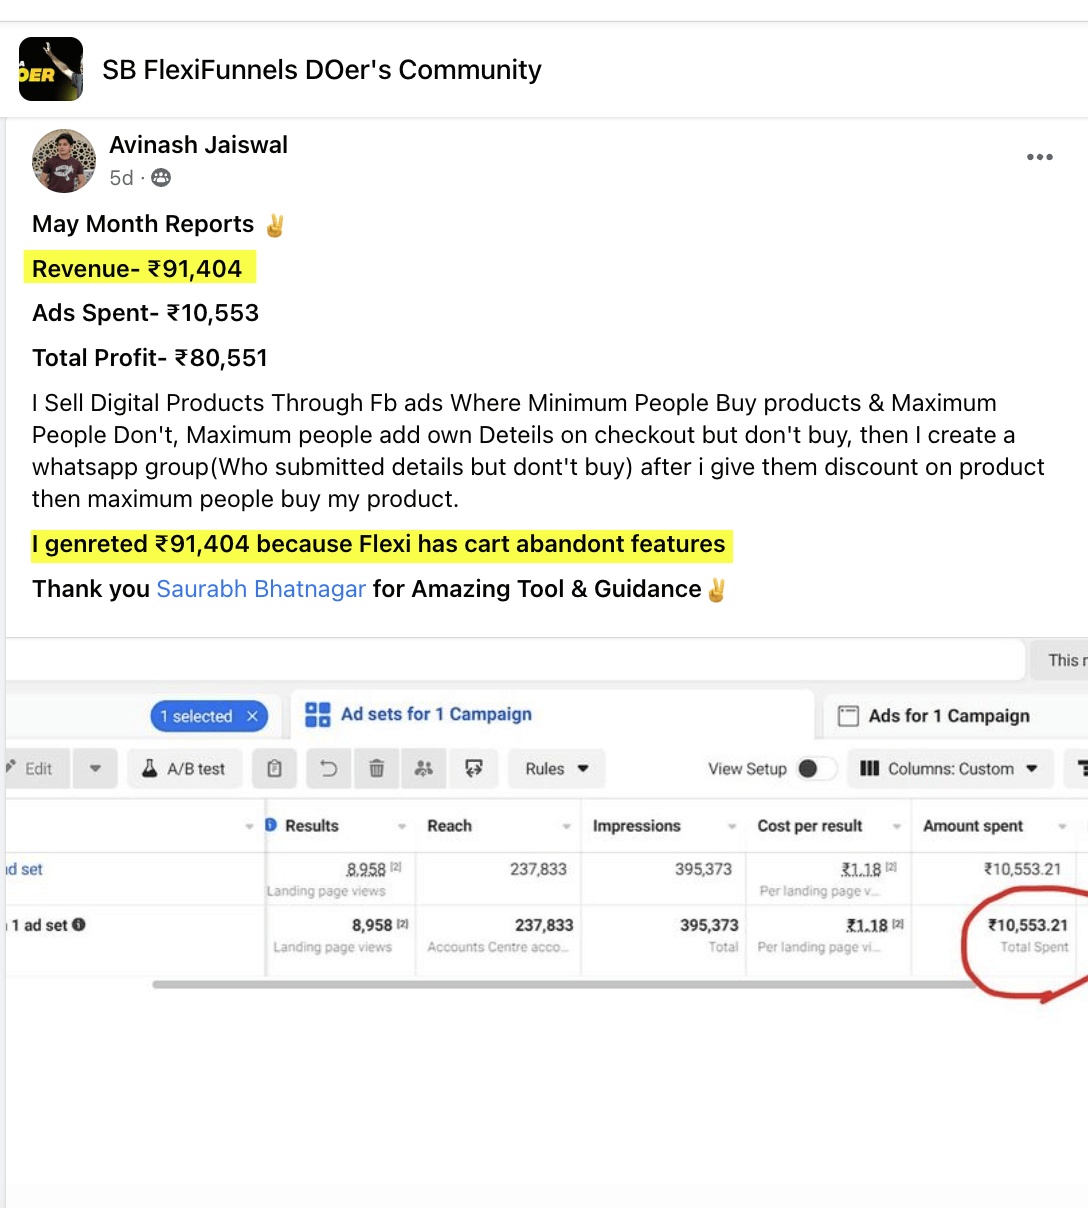
Task: Click the automated rules export icon
Action: (x=472, y=768)
